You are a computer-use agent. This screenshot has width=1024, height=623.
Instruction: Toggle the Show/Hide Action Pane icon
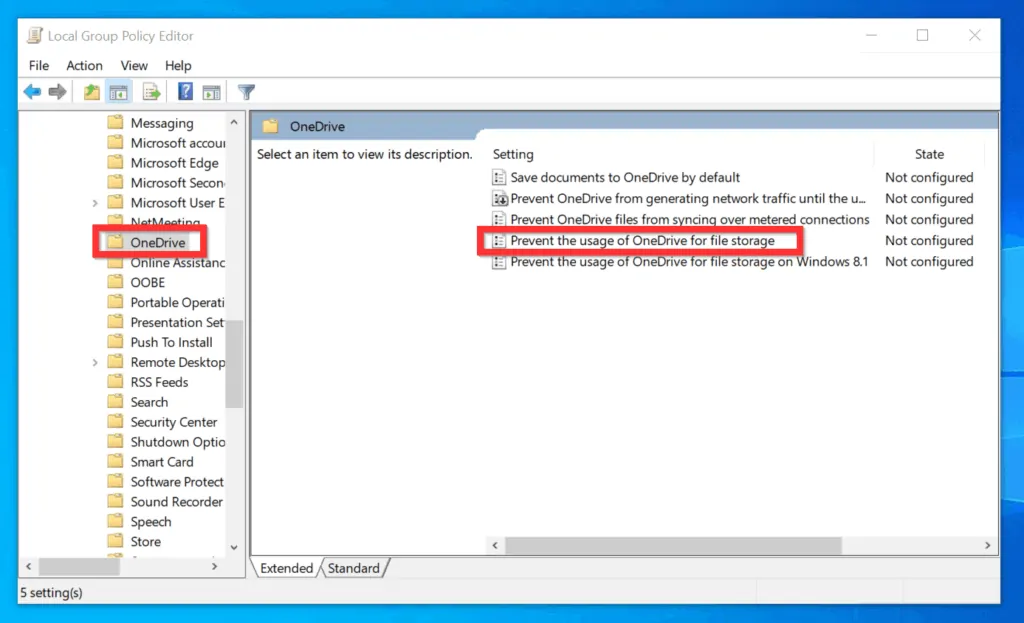(212, 91)
